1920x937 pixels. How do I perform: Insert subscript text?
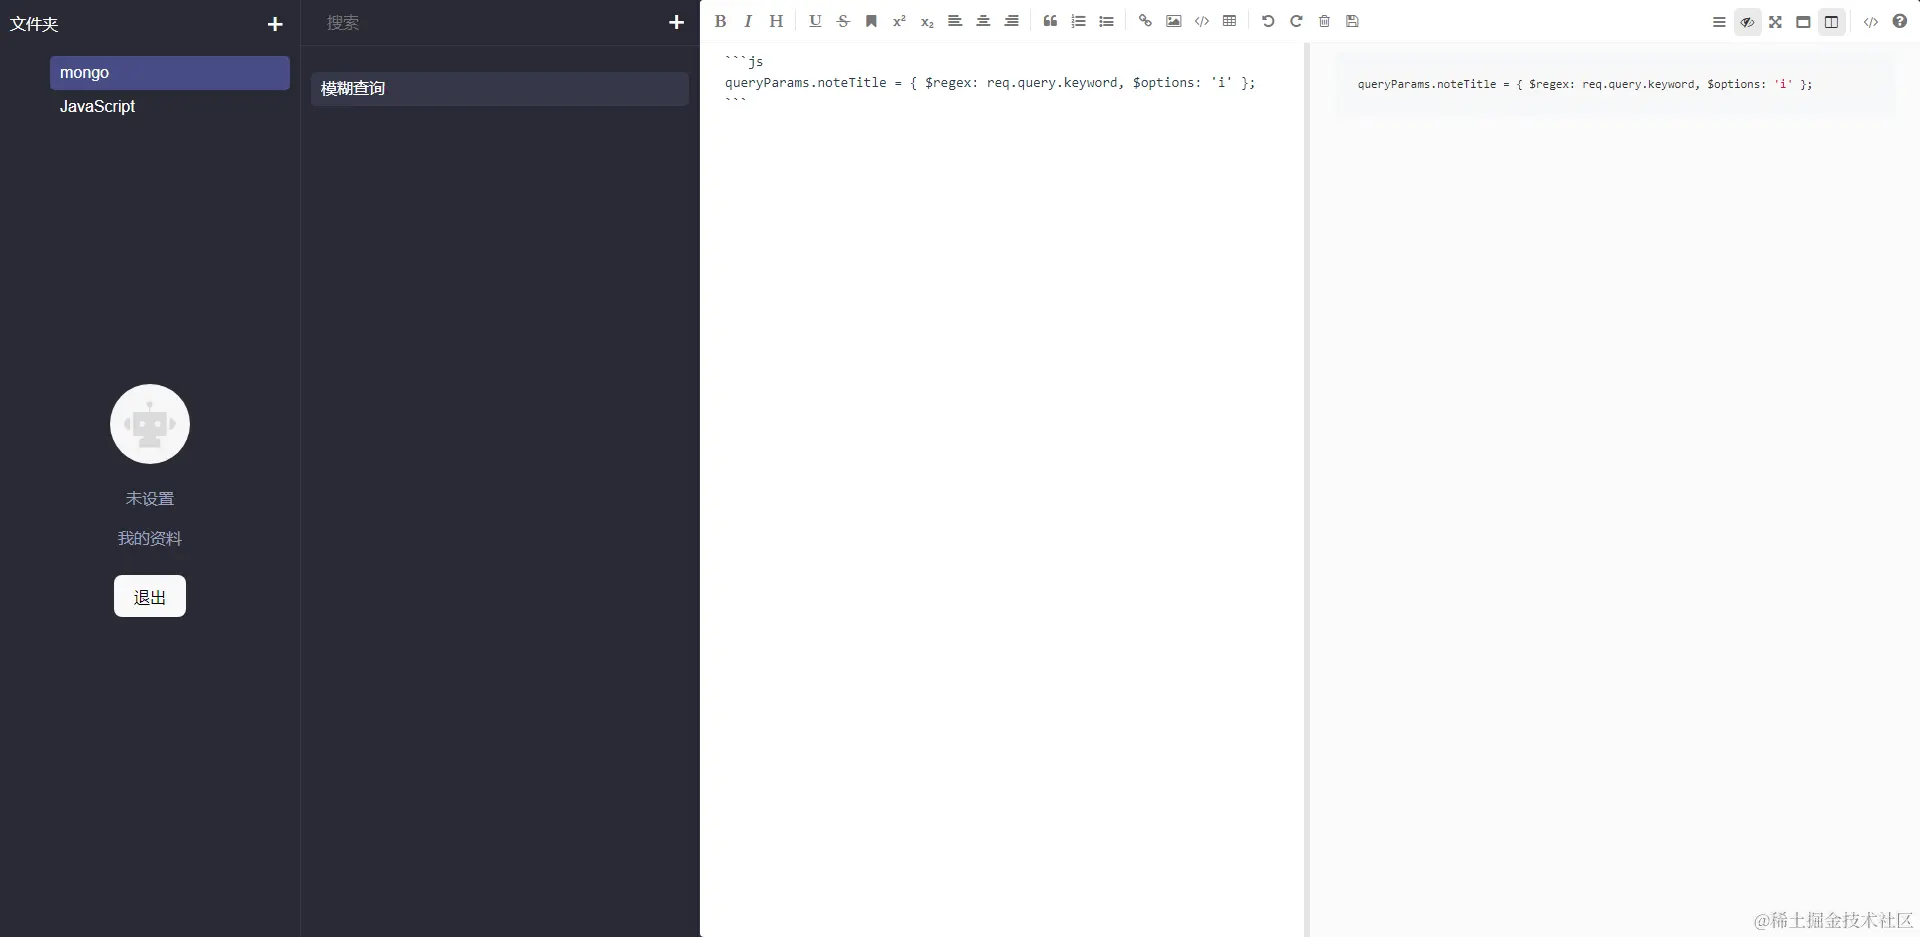tap(927, 21)
